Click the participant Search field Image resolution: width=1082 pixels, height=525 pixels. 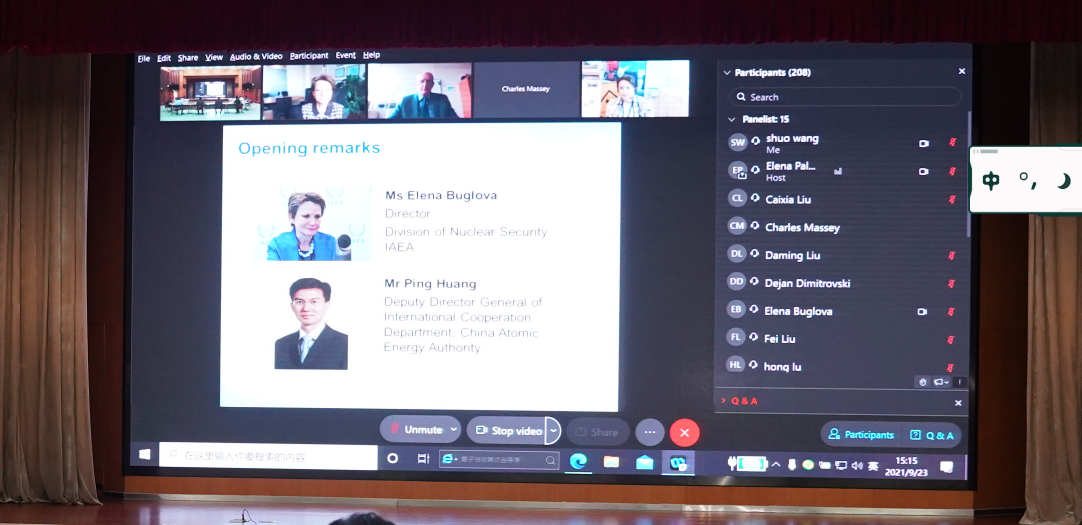(x=845, y=97)
